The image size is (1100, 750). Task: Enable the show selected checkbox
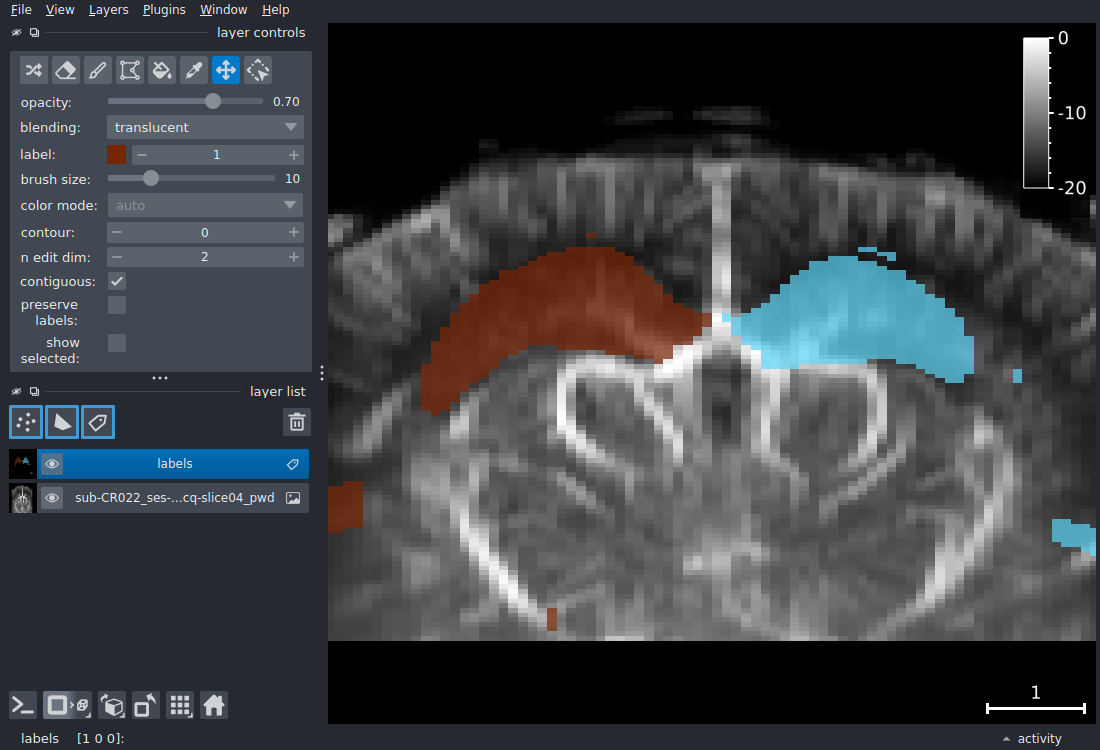117,343
